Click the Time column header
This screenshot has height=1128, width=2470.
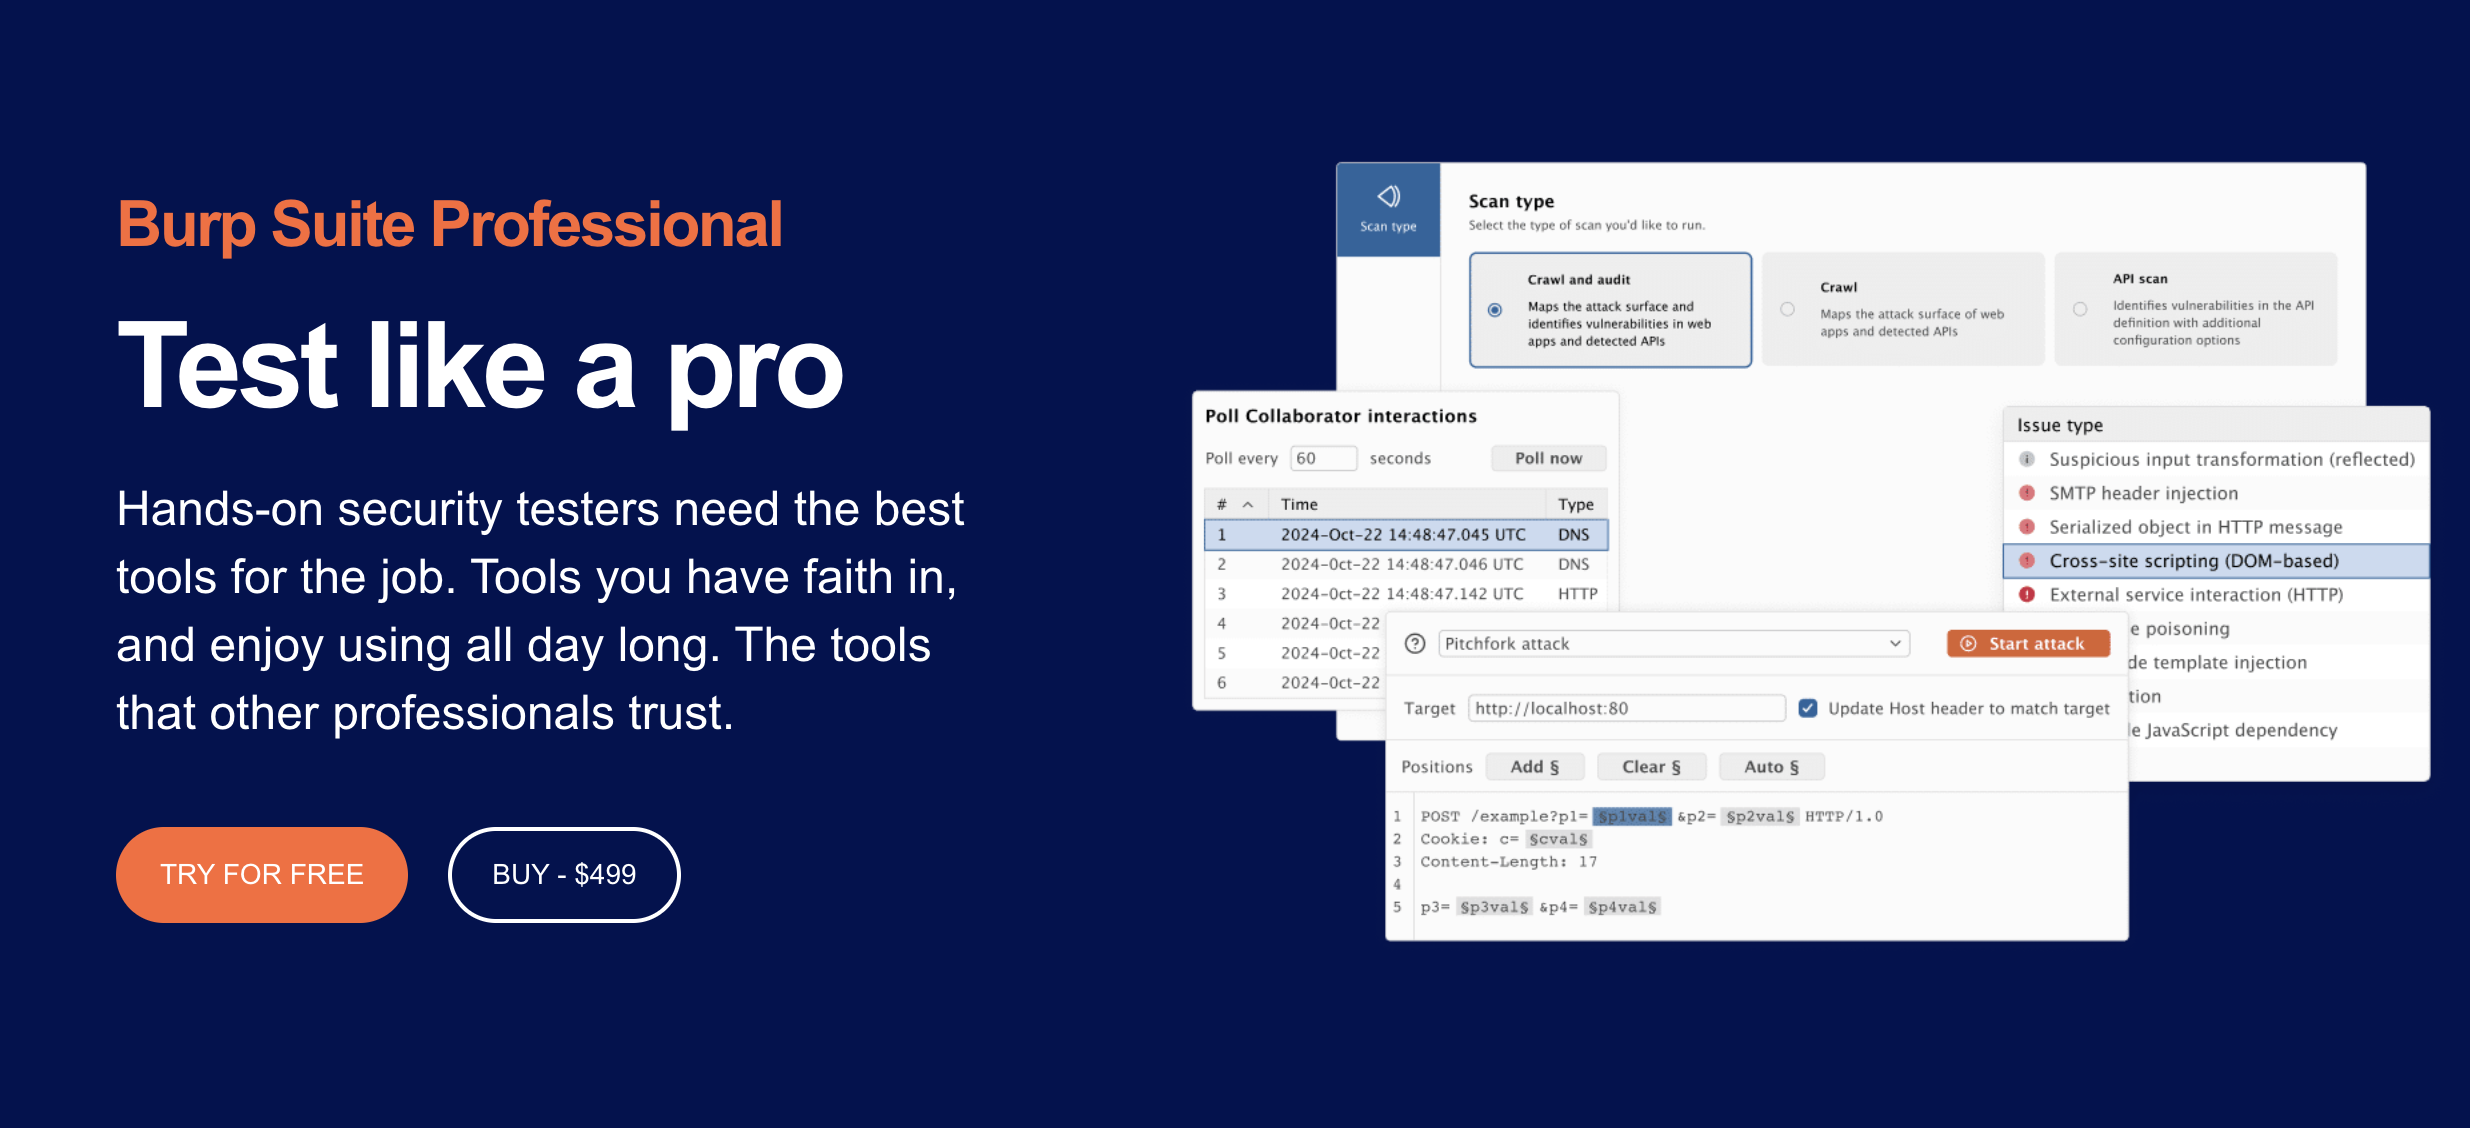(x=1406, y=505)
